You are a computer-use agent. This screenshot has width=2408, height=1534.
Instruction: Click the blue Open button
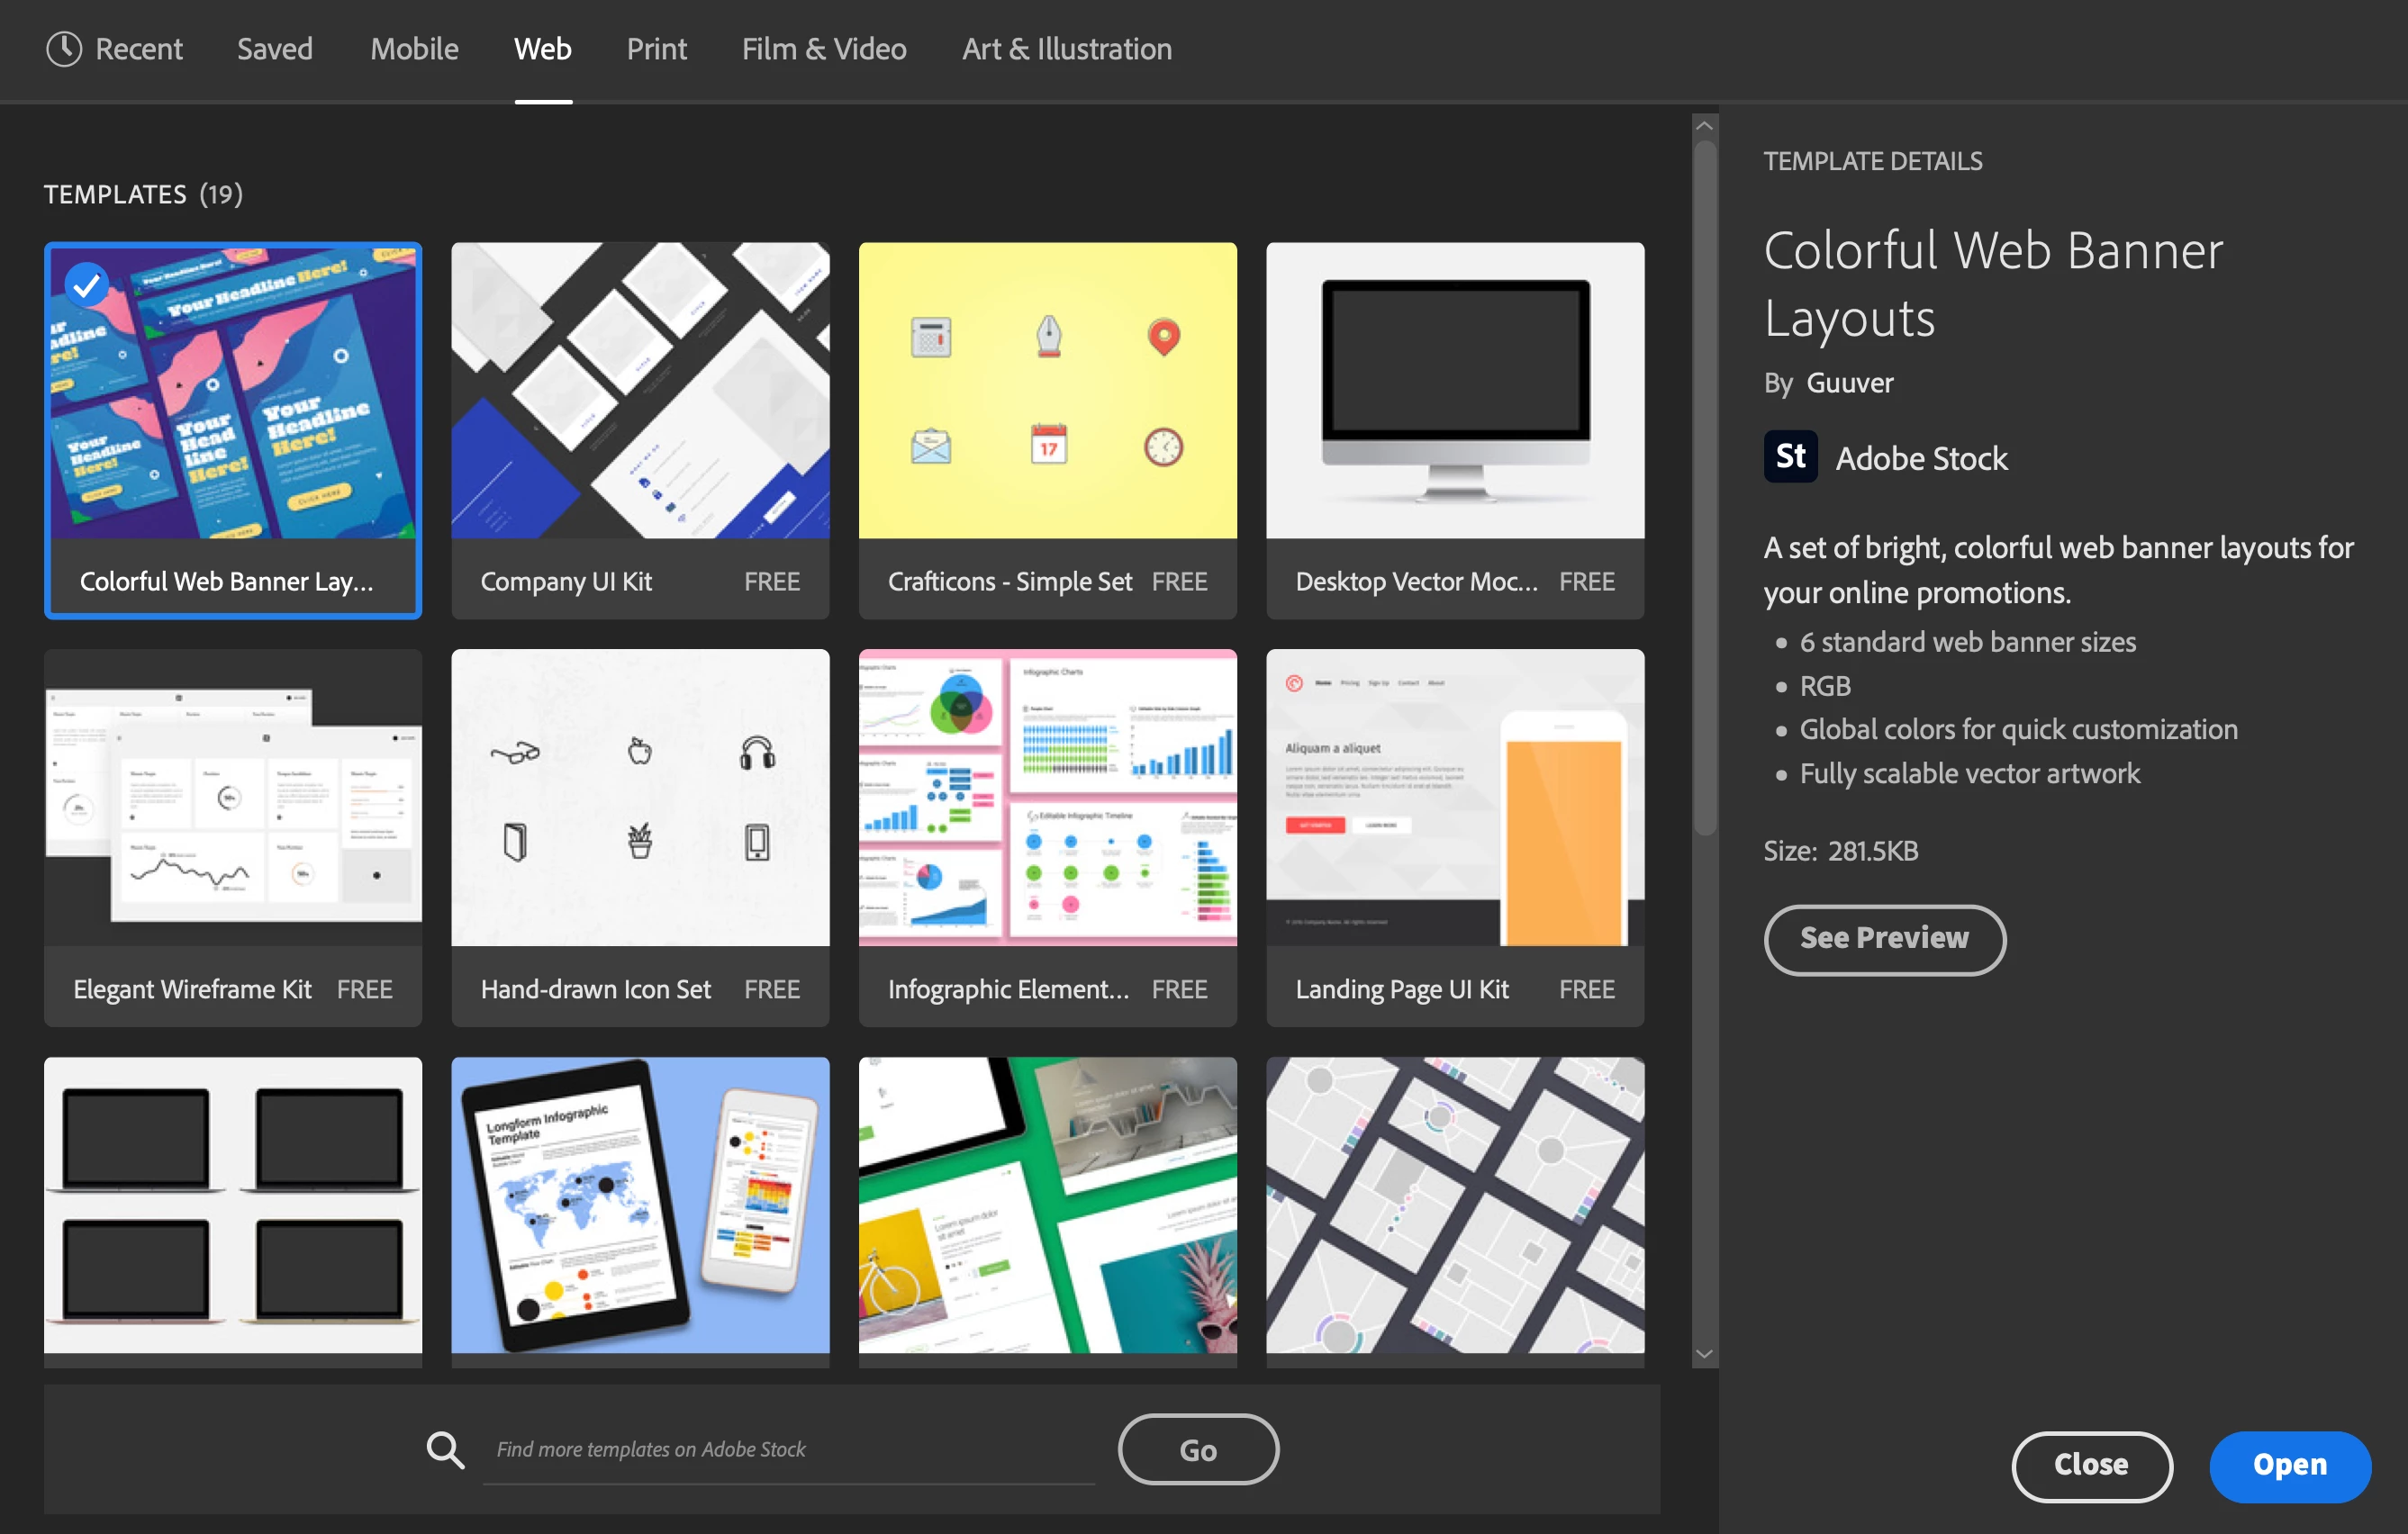click(x=2289, y=1465)
